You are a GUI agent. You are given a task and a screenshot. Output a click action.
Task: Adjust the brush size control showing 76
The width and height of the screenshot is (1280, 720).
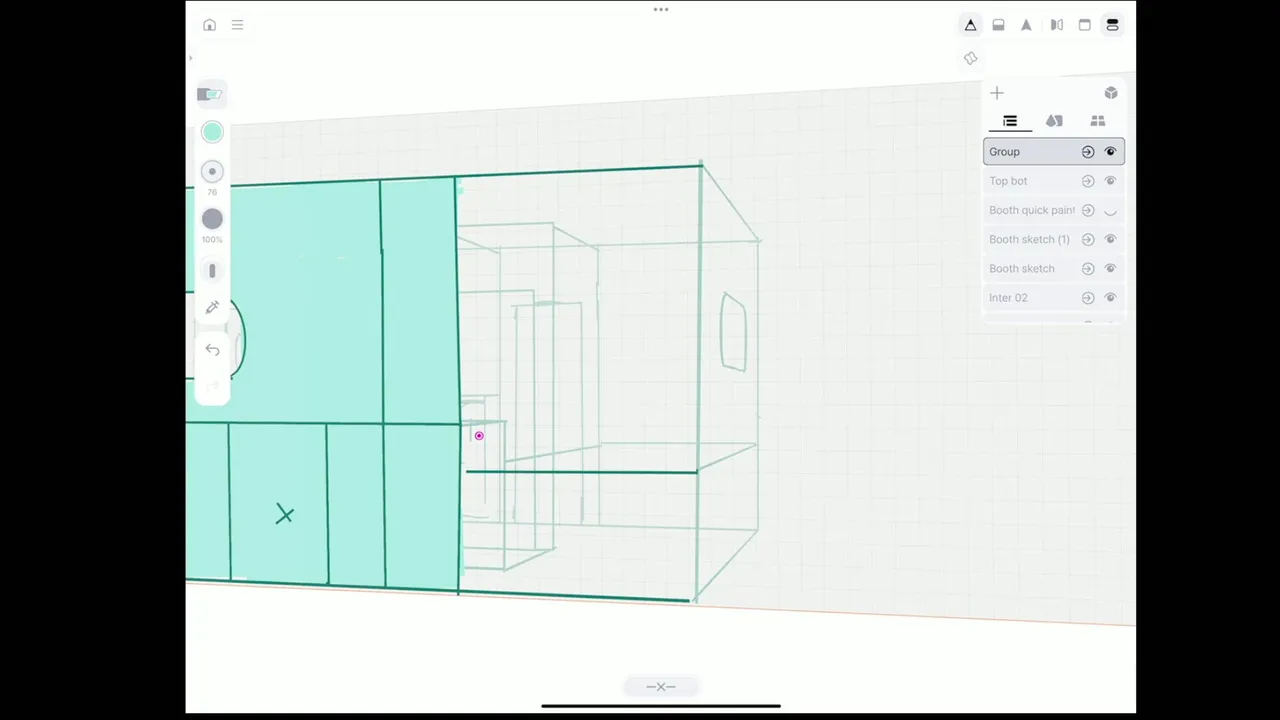[x=212, y=172]
